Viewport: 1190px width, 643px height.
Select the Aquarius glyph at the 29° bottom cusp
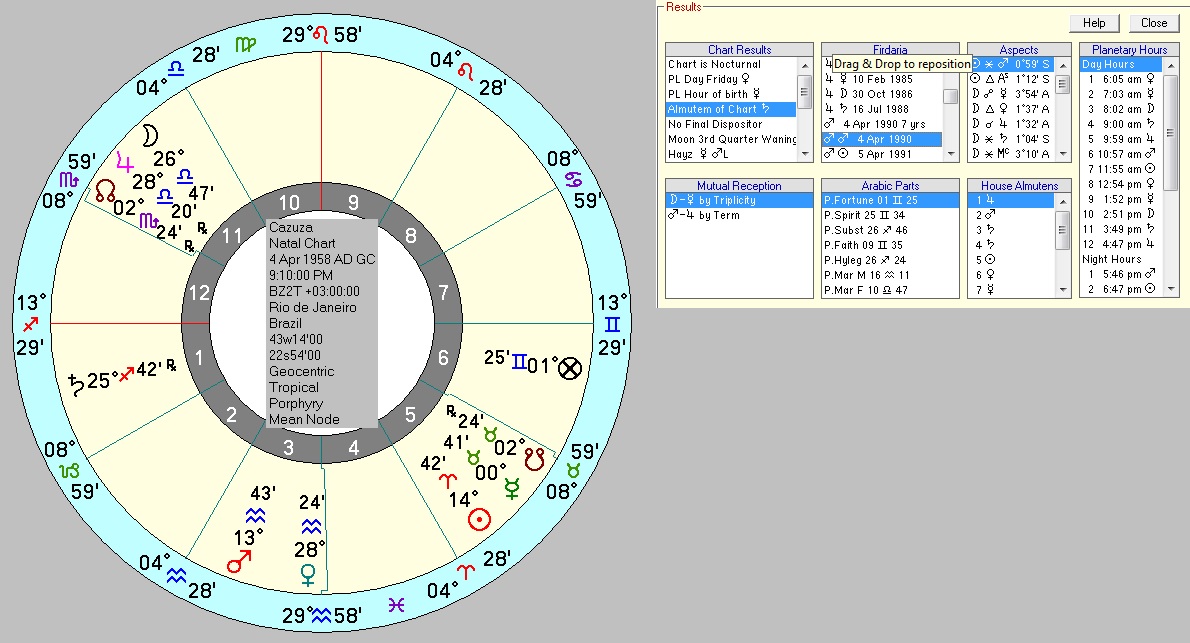click(322, 615)
